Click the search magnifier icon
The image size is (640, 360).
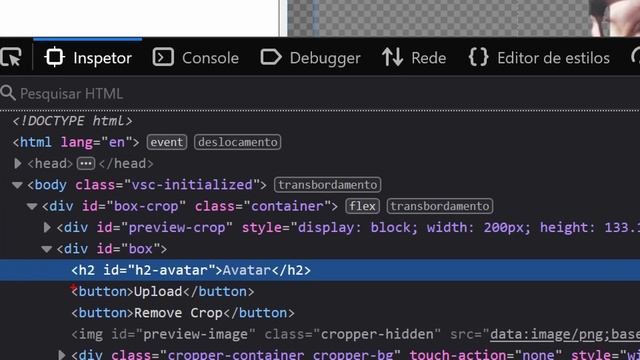[8, 93]
